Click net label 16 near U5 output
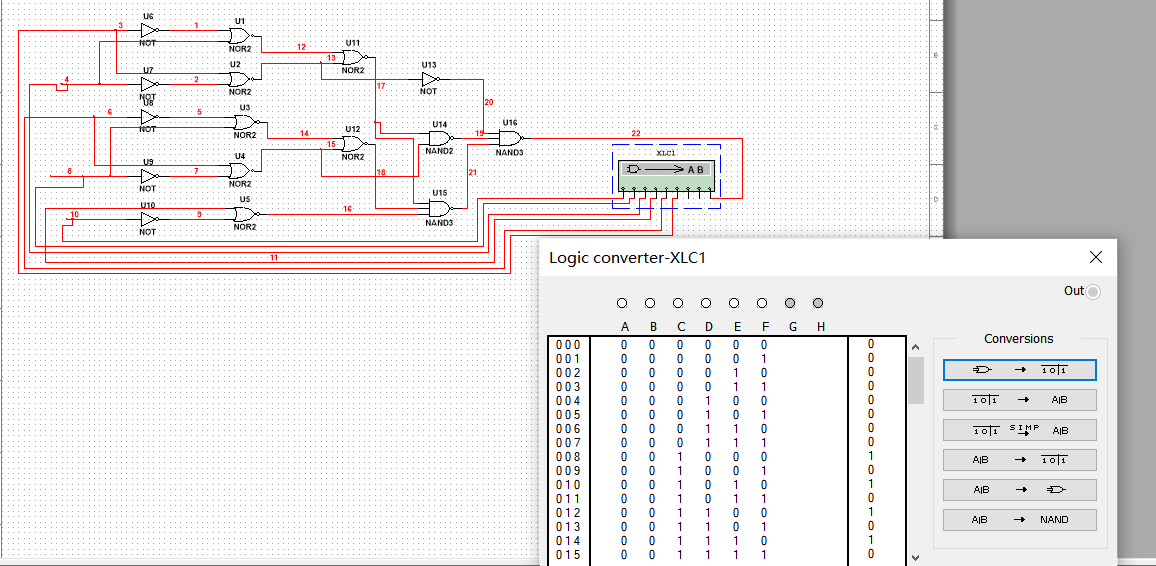1156x566 pixels. [347, 209]
